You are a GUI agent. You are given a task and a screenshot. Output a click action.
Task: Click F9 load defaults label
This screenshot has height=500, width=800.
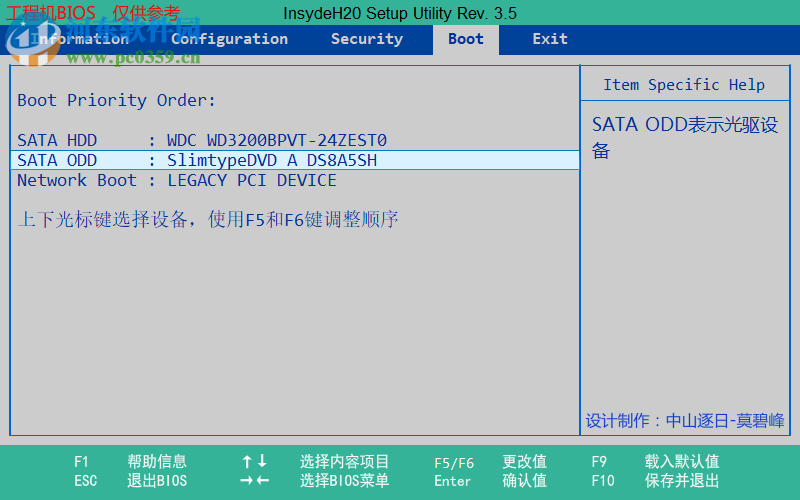655,462
